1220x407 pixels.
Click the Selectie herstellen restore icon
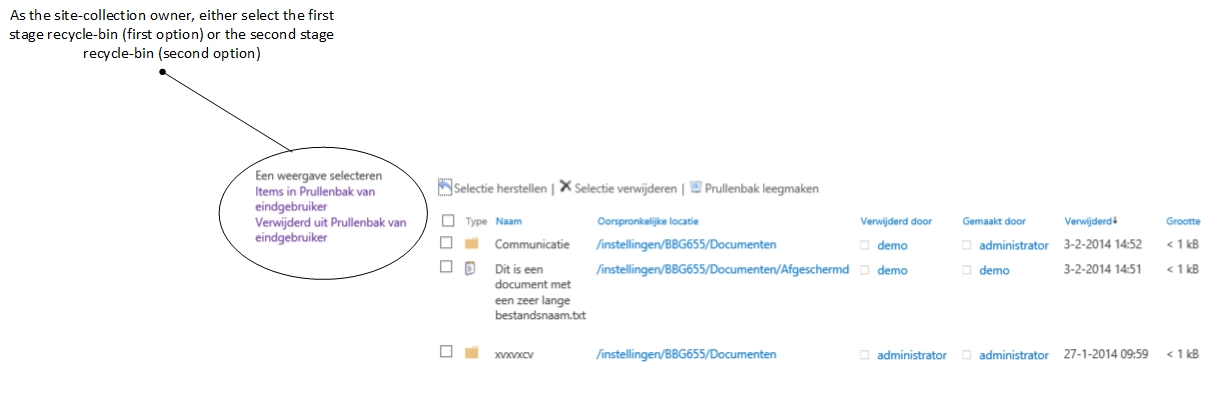point(445,186)
